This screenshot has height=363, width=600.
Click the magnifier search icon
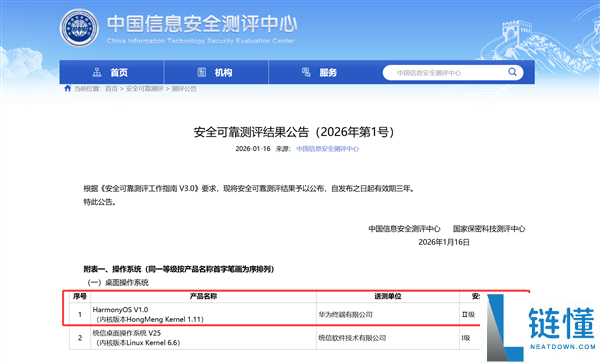[512, 72]
